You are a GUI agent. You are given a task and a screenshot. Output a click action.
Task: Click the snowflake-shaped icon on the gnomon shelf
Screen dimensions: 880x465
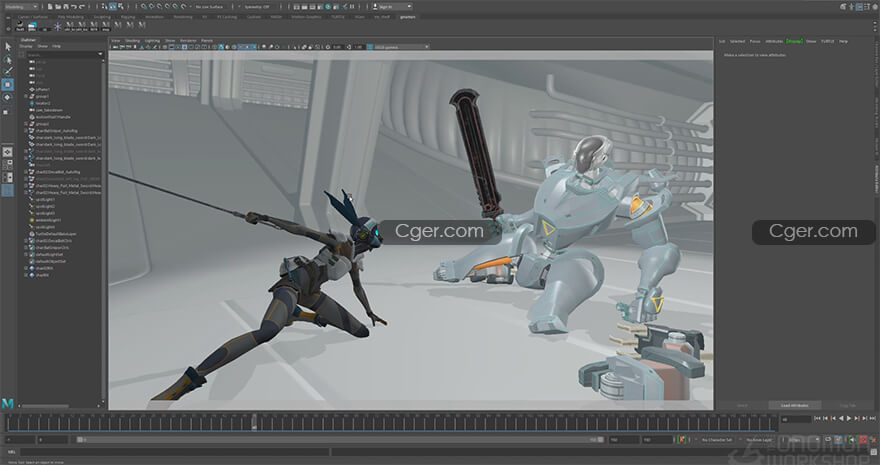57,26
